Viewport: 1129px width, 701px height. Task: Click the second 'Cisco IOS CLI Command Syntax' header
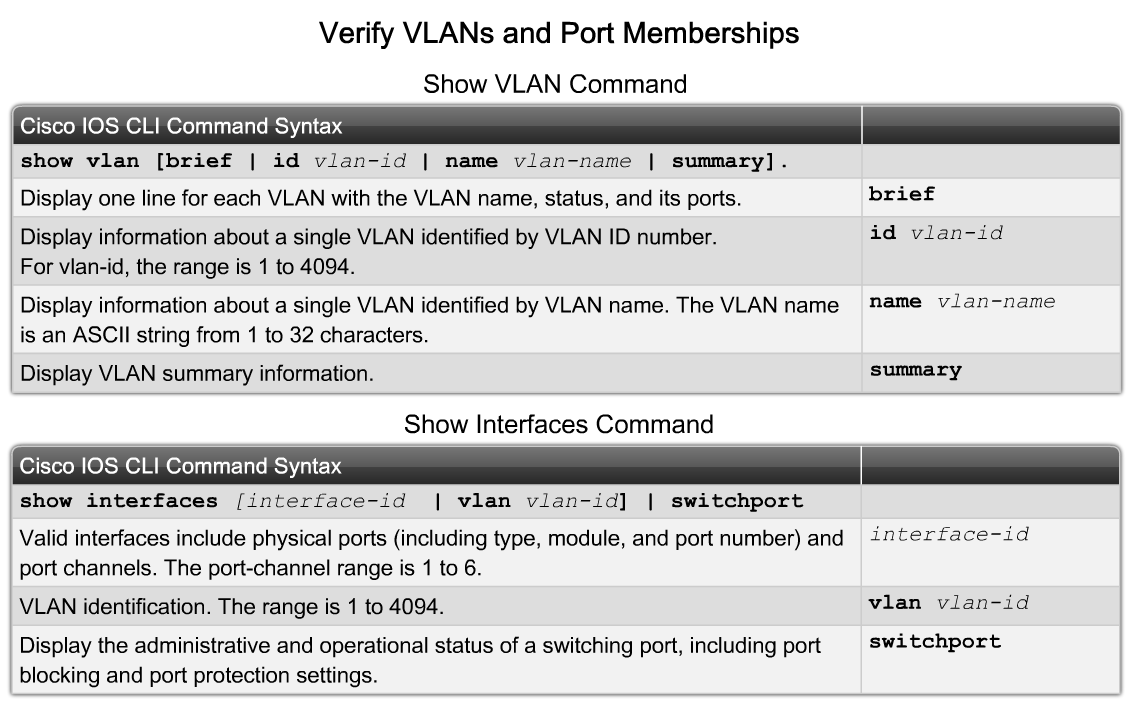[x=180, y=466]
